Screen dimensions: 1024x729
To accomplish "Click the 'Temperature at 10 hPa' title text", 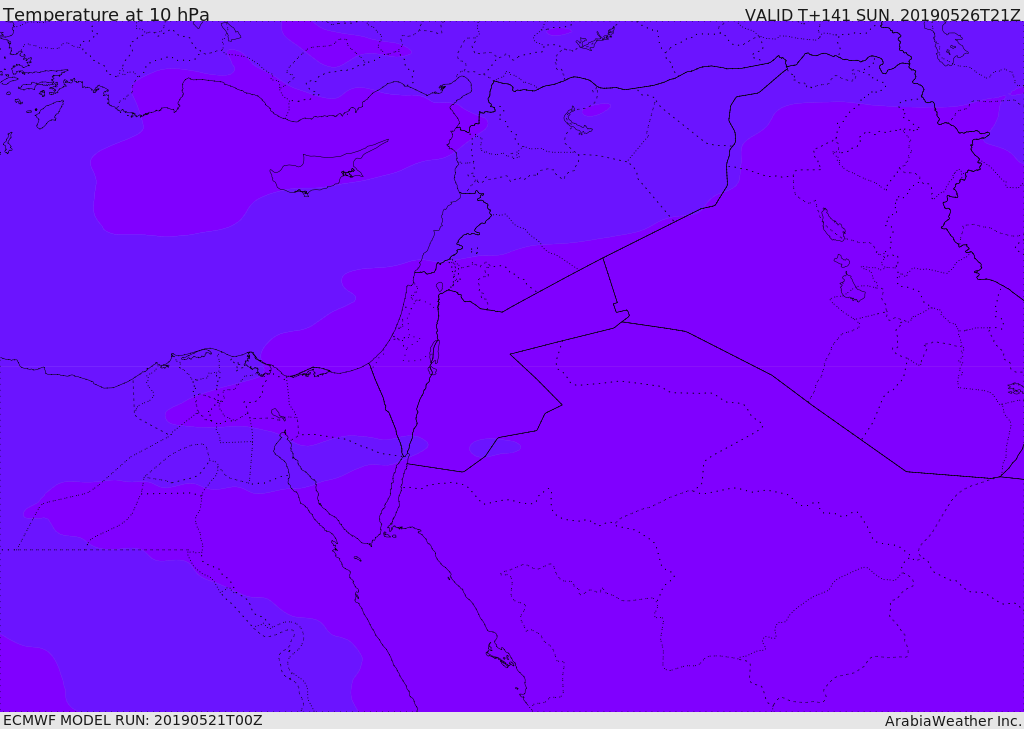I will point(106,14).
